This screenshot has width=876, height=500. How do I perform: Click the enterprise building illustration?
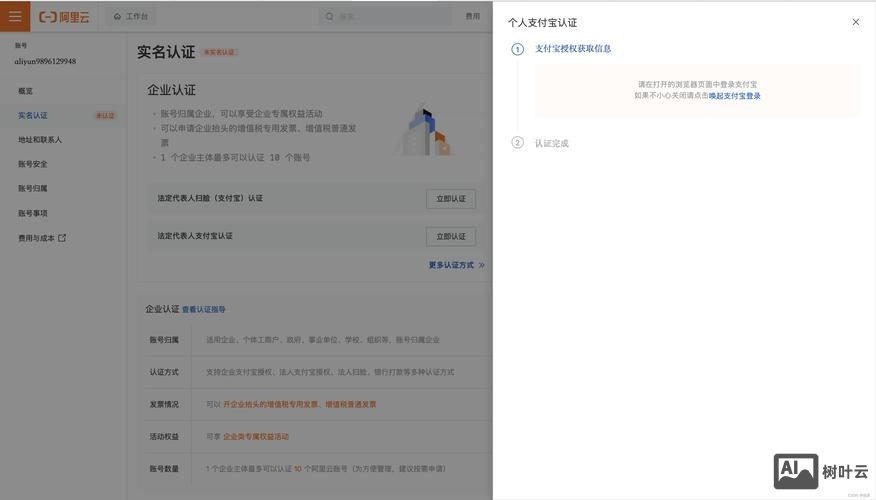(425, 130)
